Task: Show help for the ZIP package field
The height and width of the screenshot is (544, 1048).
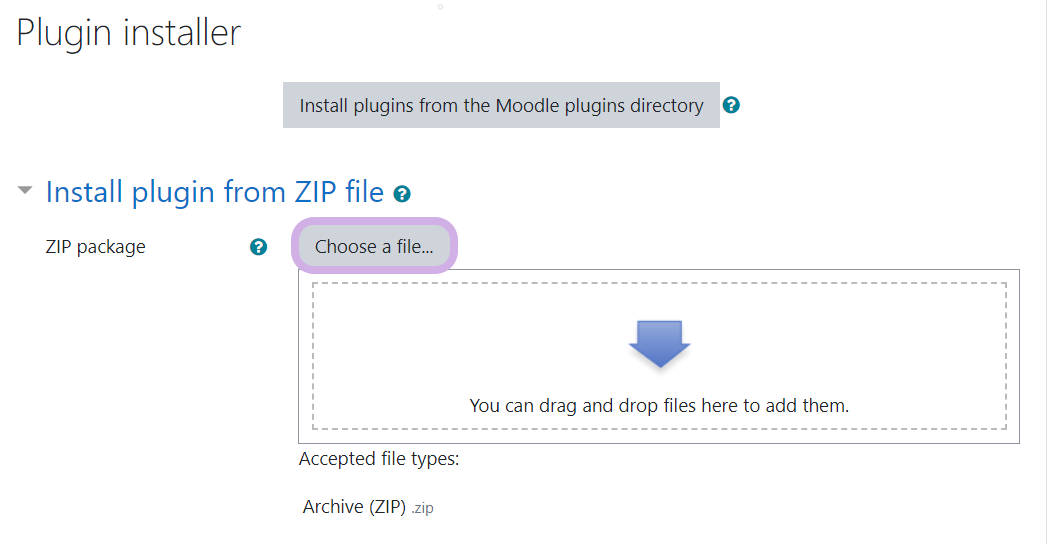Action: pyautogui.click(x=259, y=247)
